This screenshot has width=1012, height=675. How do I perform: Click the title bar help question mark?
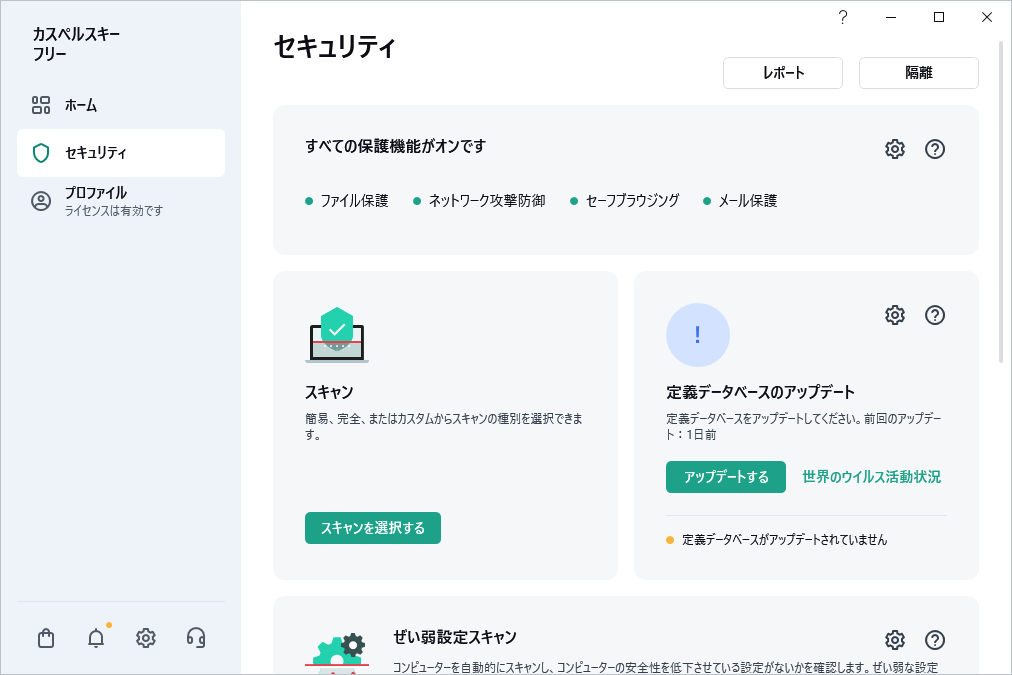click(843, 17)
